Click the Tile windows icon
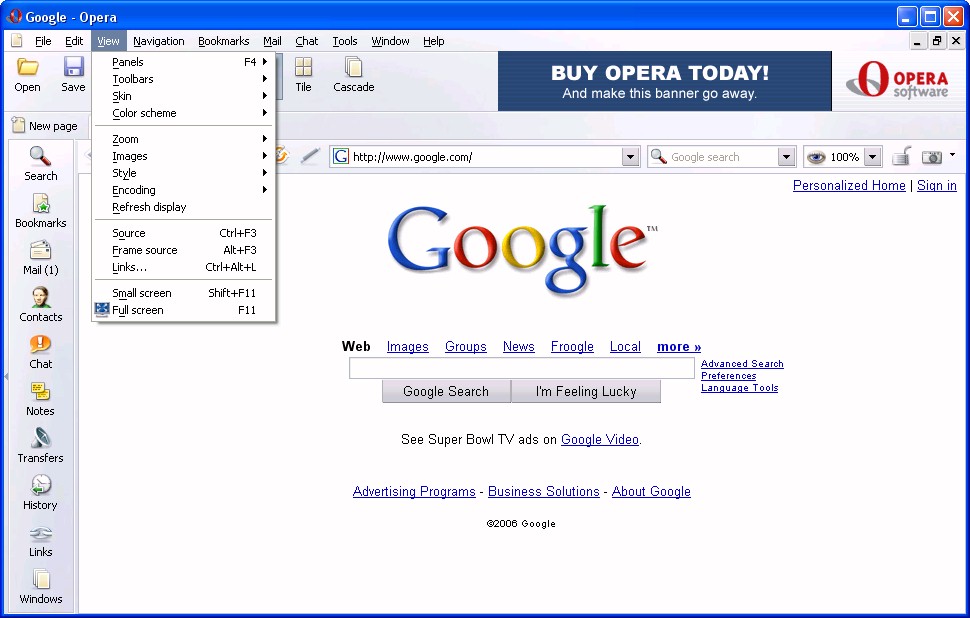This screenshot has width=970, height=618. [303, 67]
